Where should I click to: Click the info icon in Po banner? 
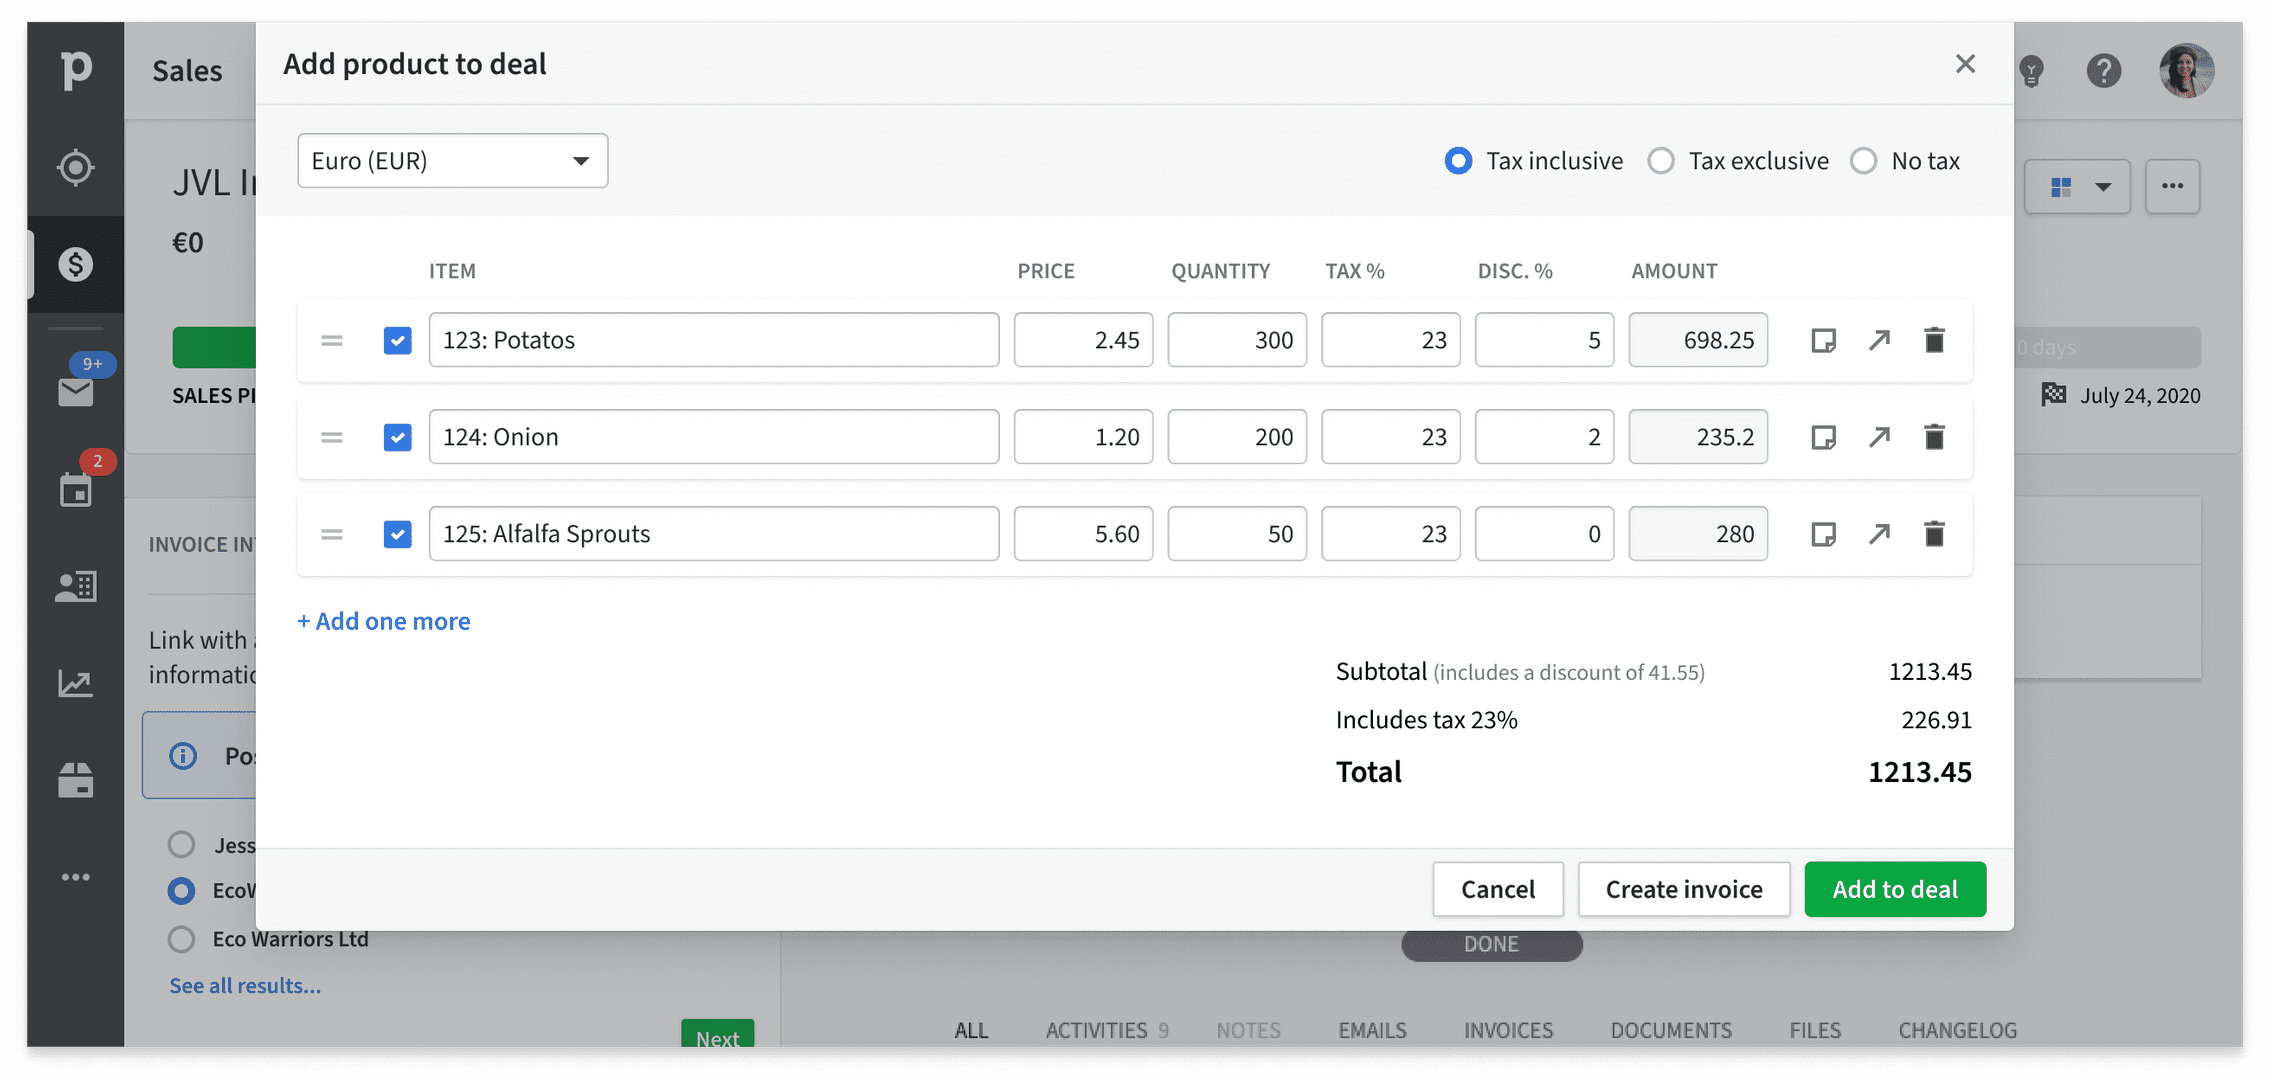183,756
